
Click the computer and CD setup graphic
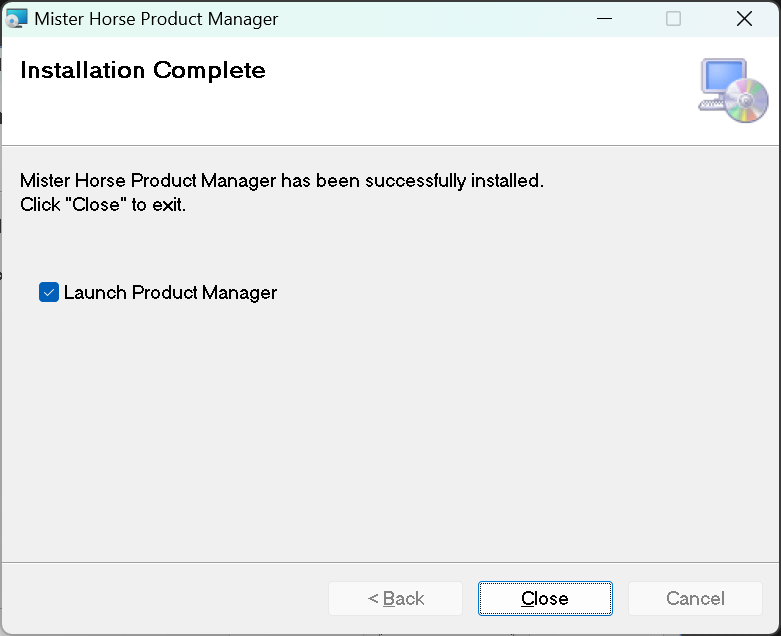point(733,91)
